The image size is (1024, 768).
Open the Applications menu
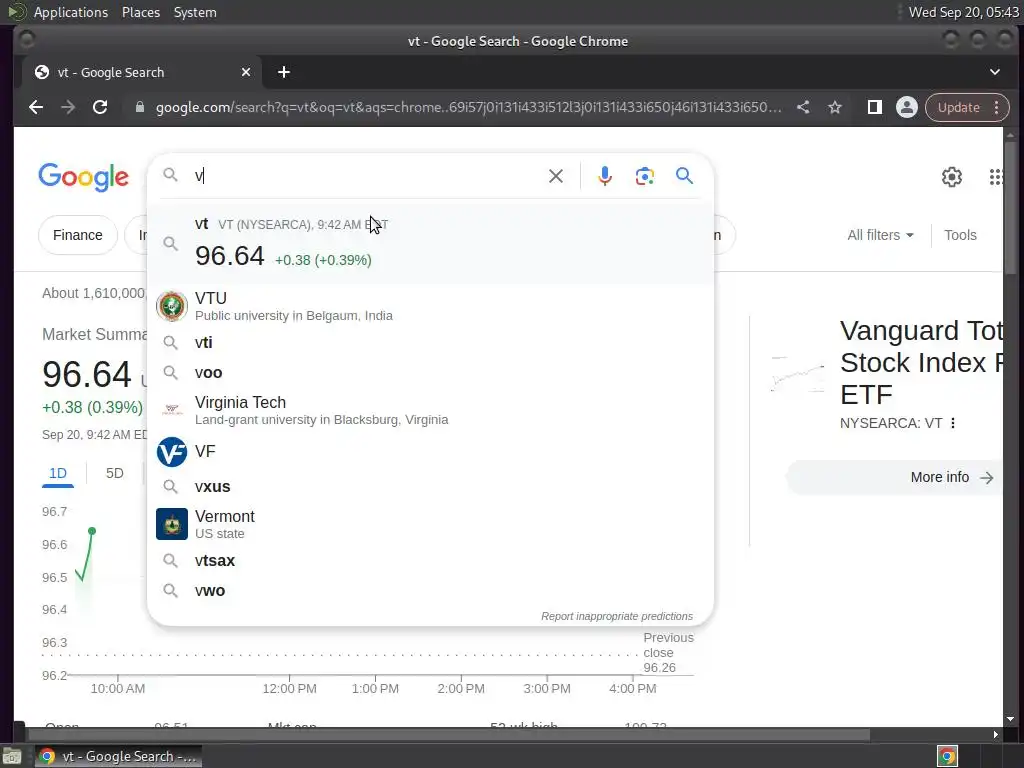pos(71,12)
